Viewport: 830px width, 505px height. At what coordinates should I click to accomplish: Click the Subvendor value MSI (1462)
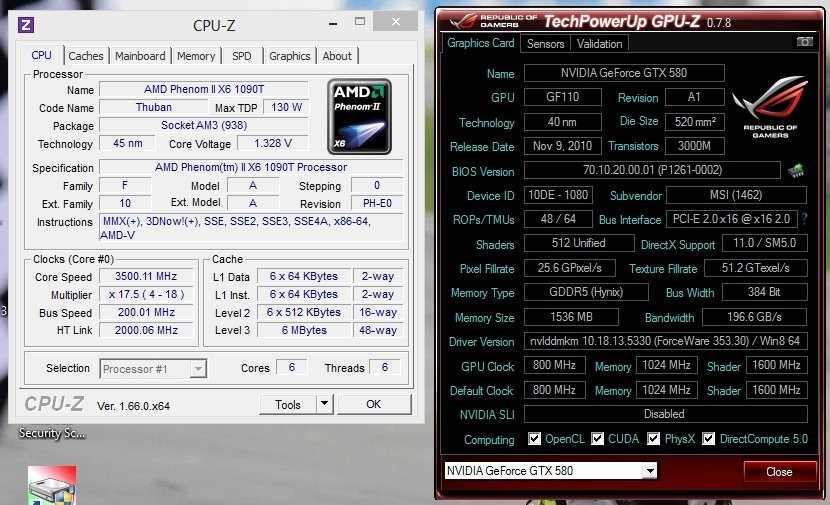[736, 195]
